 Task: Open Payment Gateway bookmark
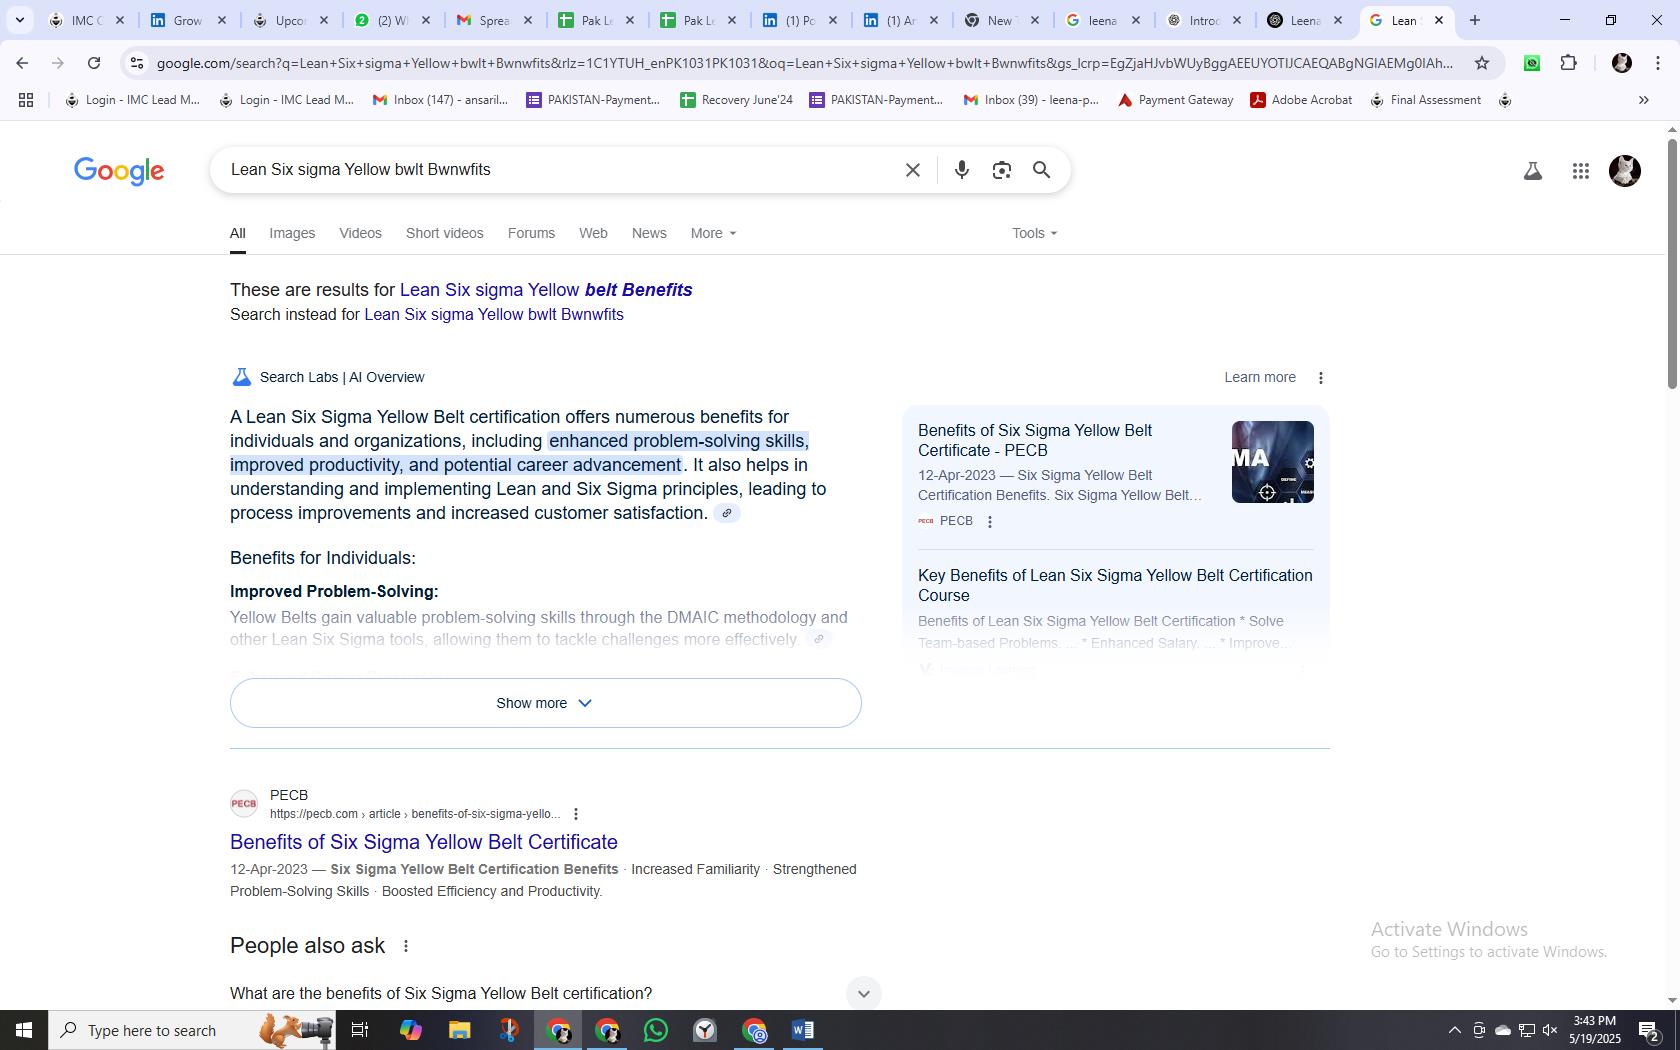(1175, 100)
